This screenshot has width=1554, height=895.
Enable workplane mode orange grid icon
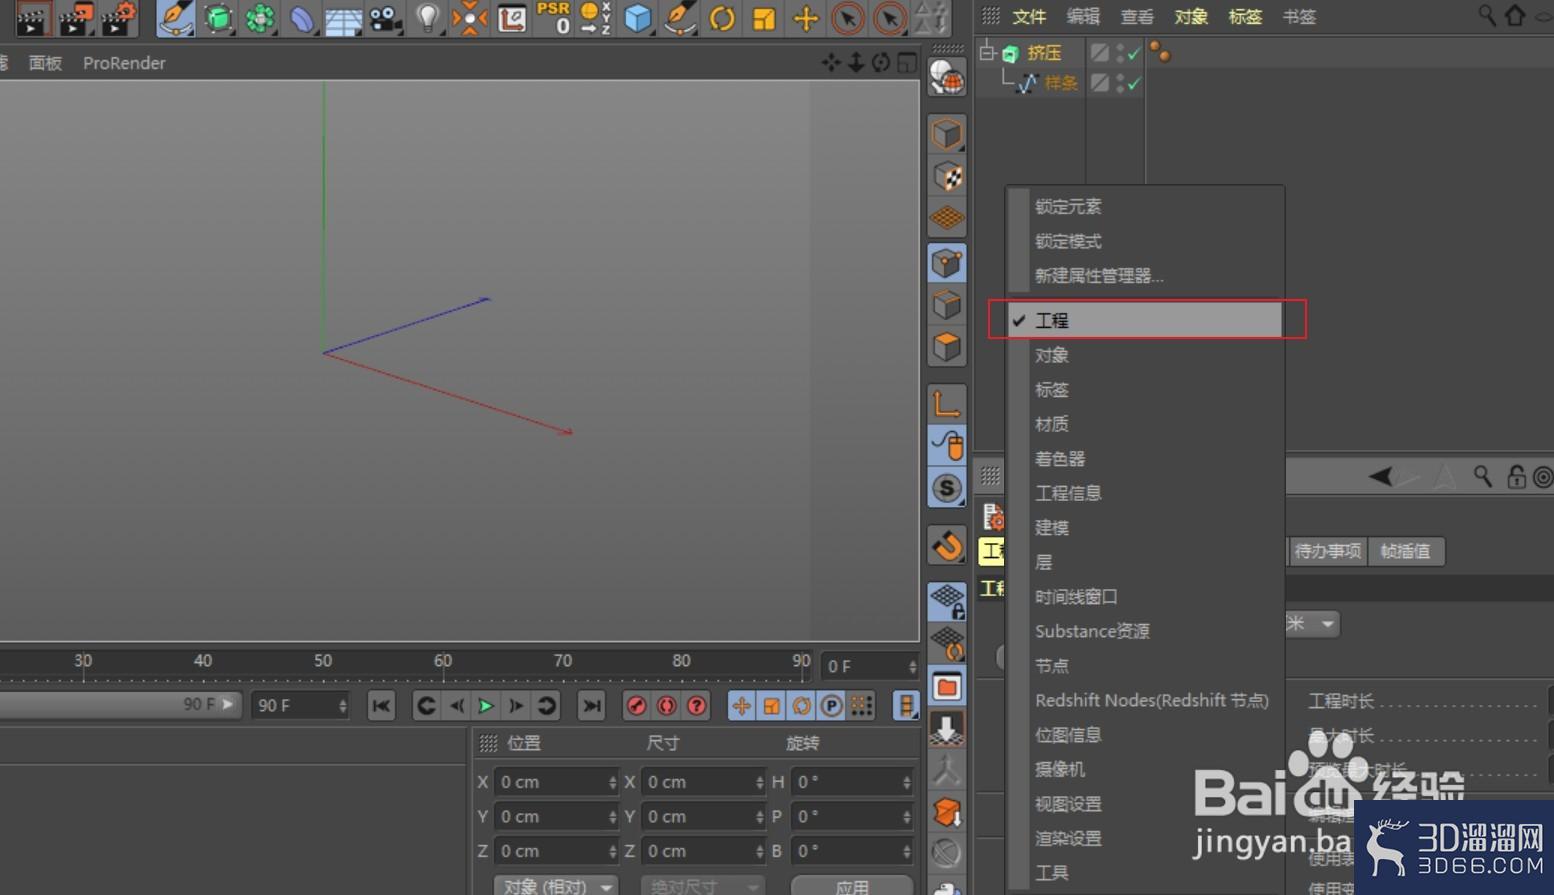pos(947,217)
